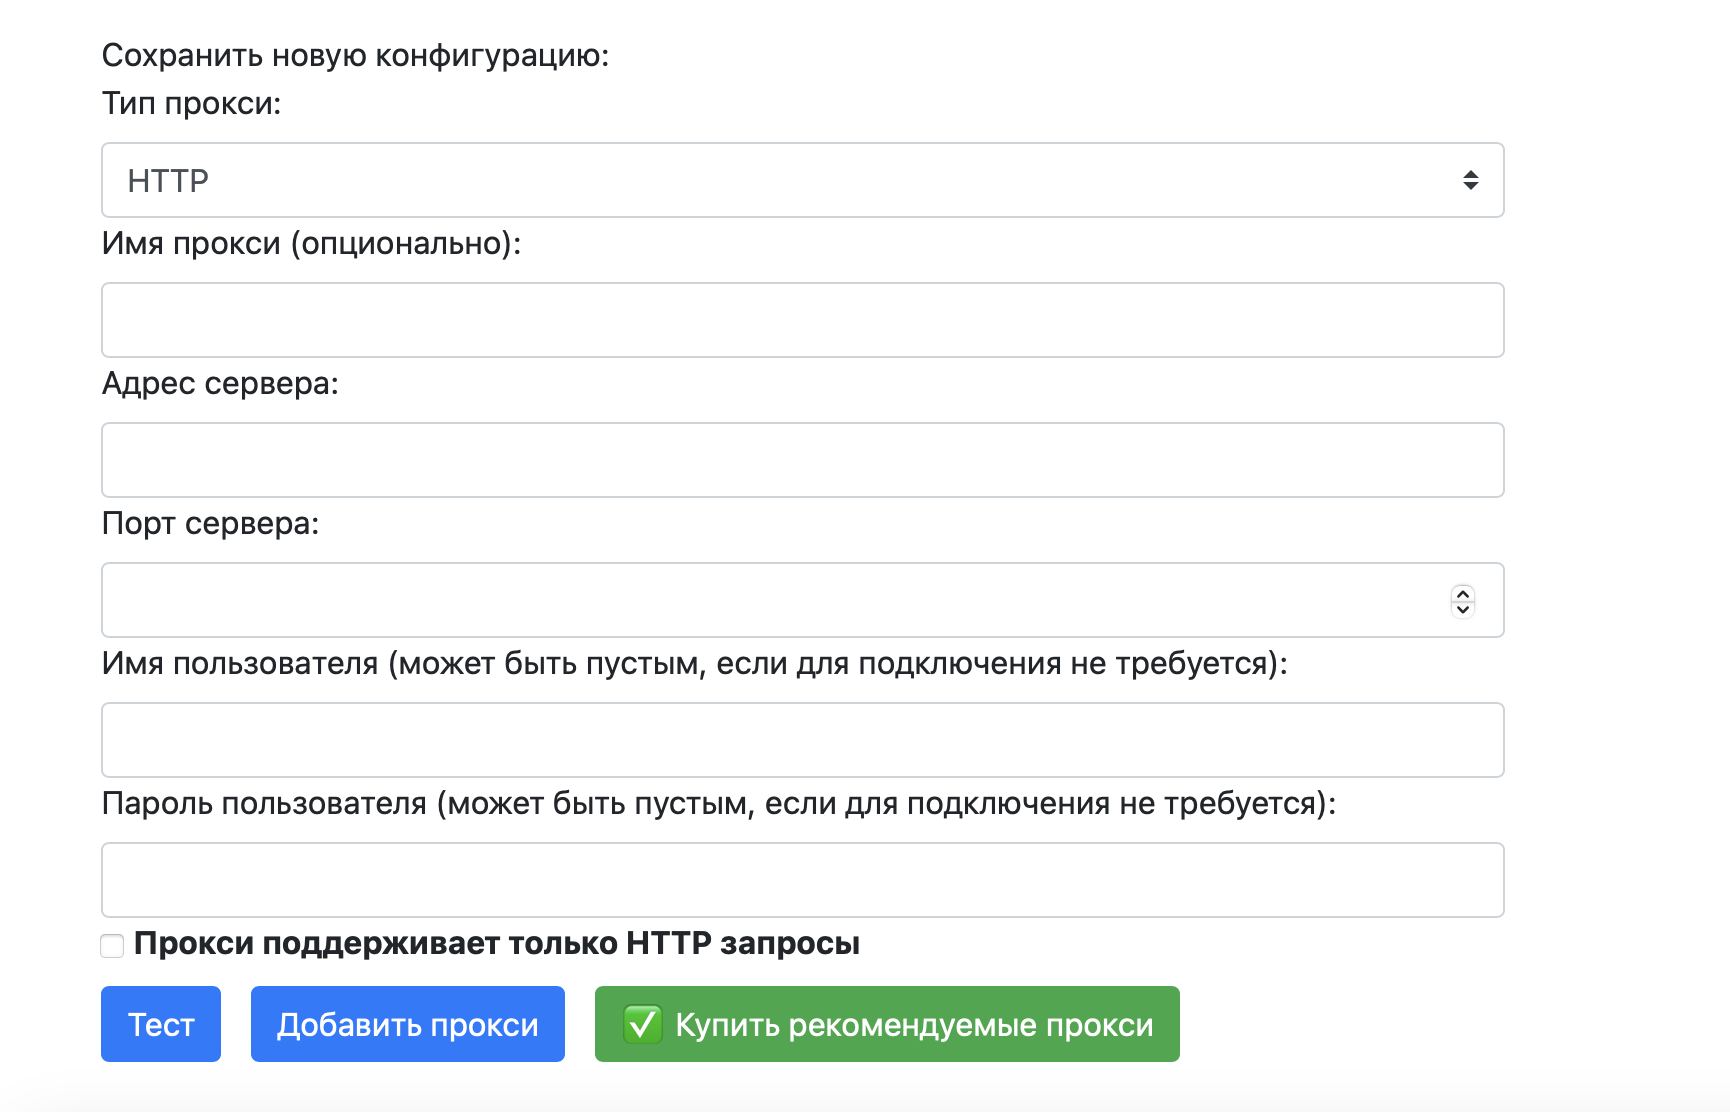Click the port decrement arrow
1730x1112 pixels.
pyautogui.click(x=1462, y=608)
